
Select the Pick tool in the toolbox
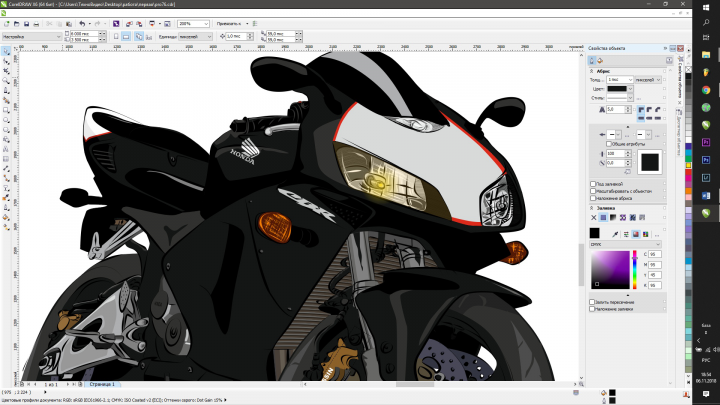pyautogui.click(x=6, y=51)
